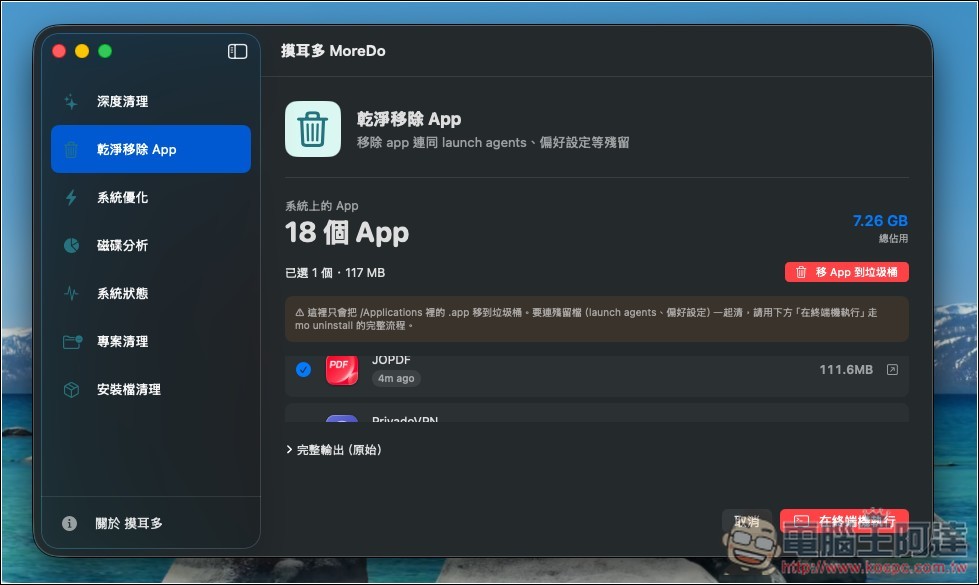Click the trash icon beside 乾淨移除 App in sidebar
The width and height of the screenshot is (979, 585).
click(71, 149)
